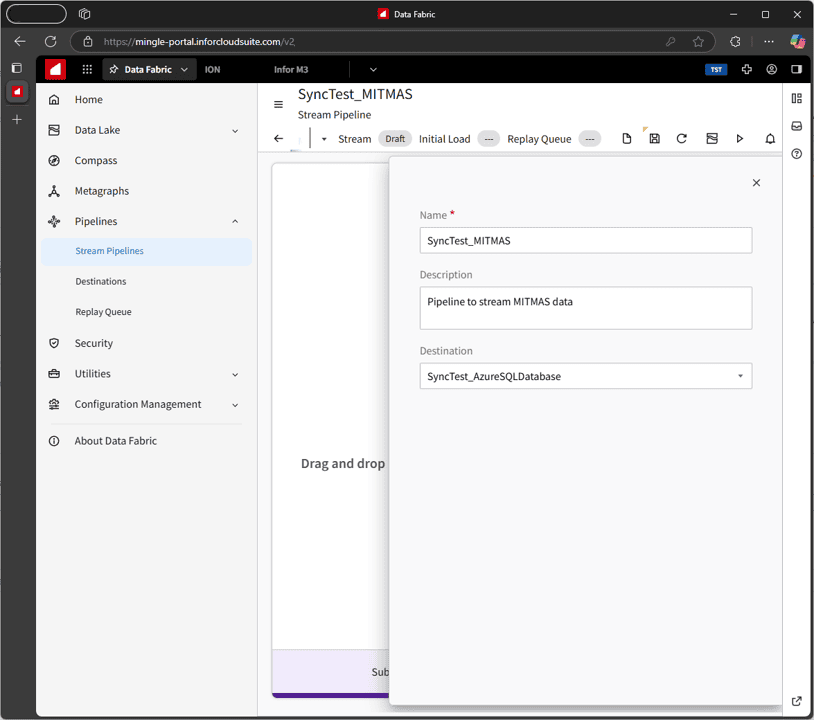Expand the Data Lake section chevron
The image size is (814, 720).
point(235,130)
